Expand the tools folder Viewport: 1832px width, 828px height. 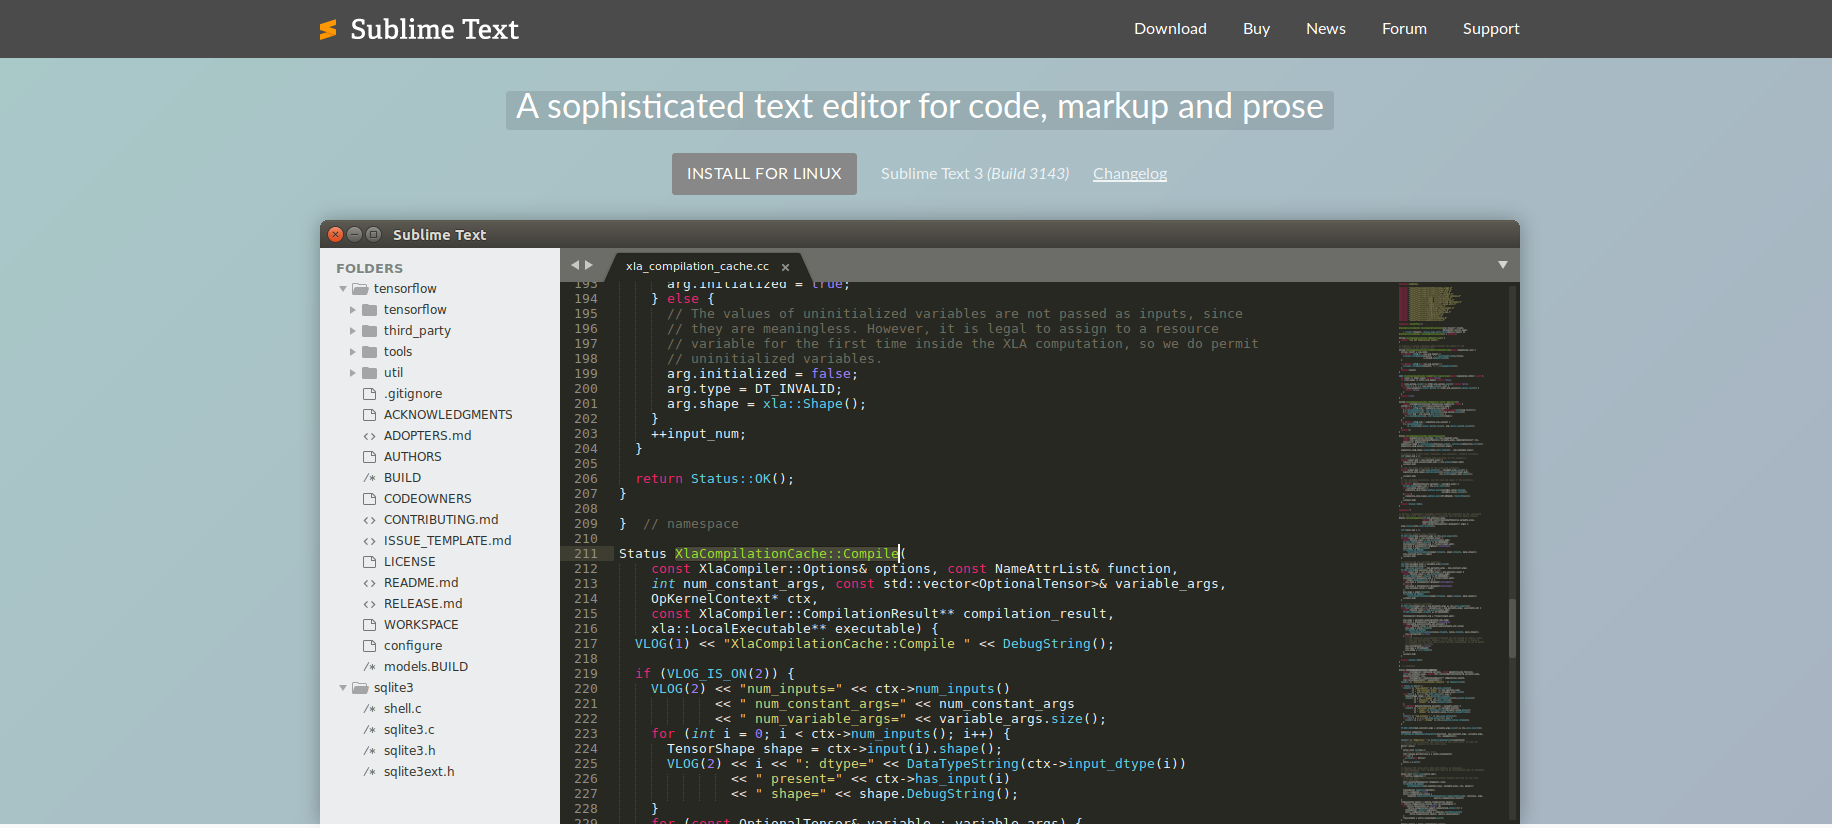[x=353, y=352]
